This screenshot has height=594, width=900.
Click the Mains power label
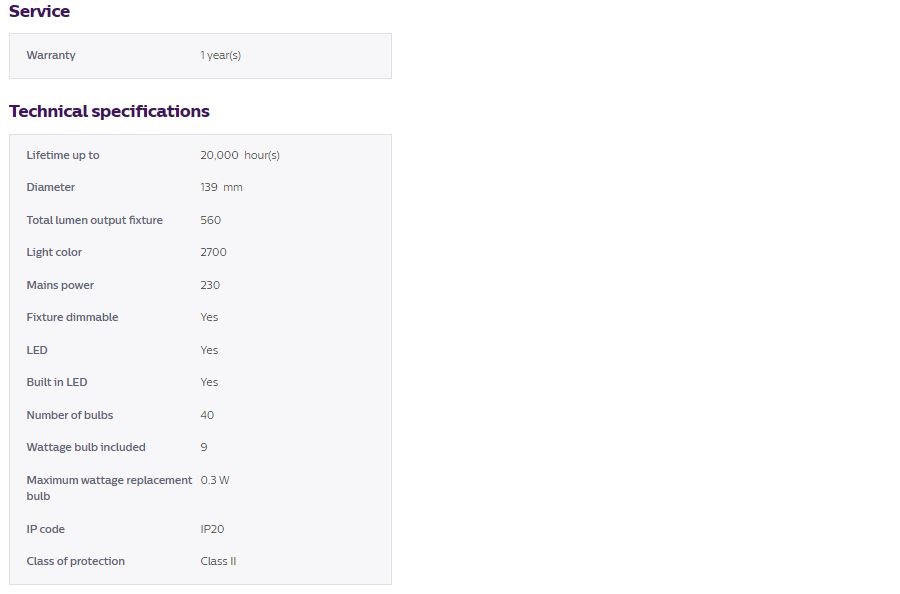pos(60,285)
